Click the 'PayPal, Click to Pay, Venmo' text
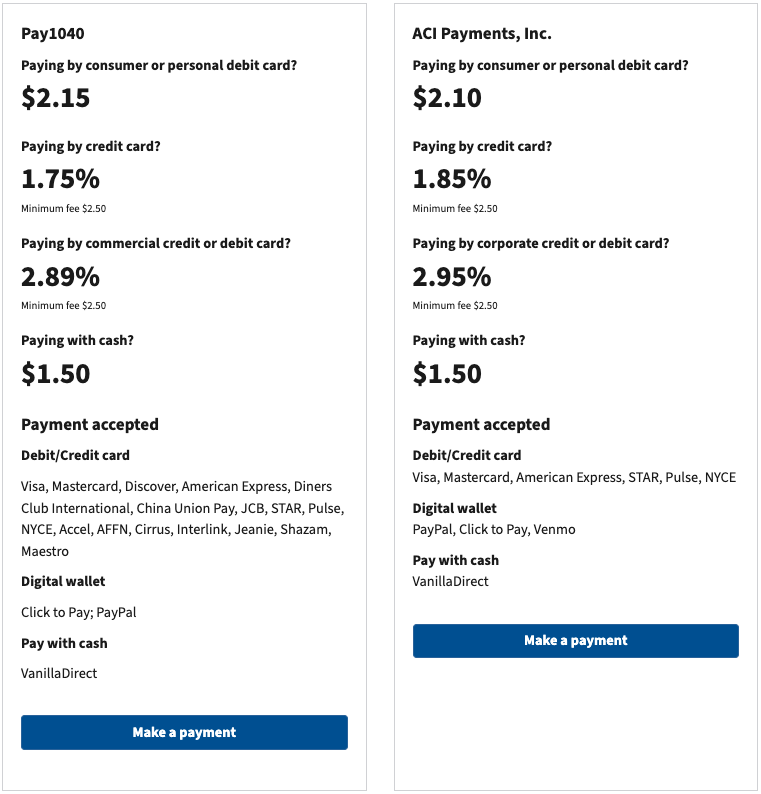Screen dimensions: 761x794 point(494,529)
